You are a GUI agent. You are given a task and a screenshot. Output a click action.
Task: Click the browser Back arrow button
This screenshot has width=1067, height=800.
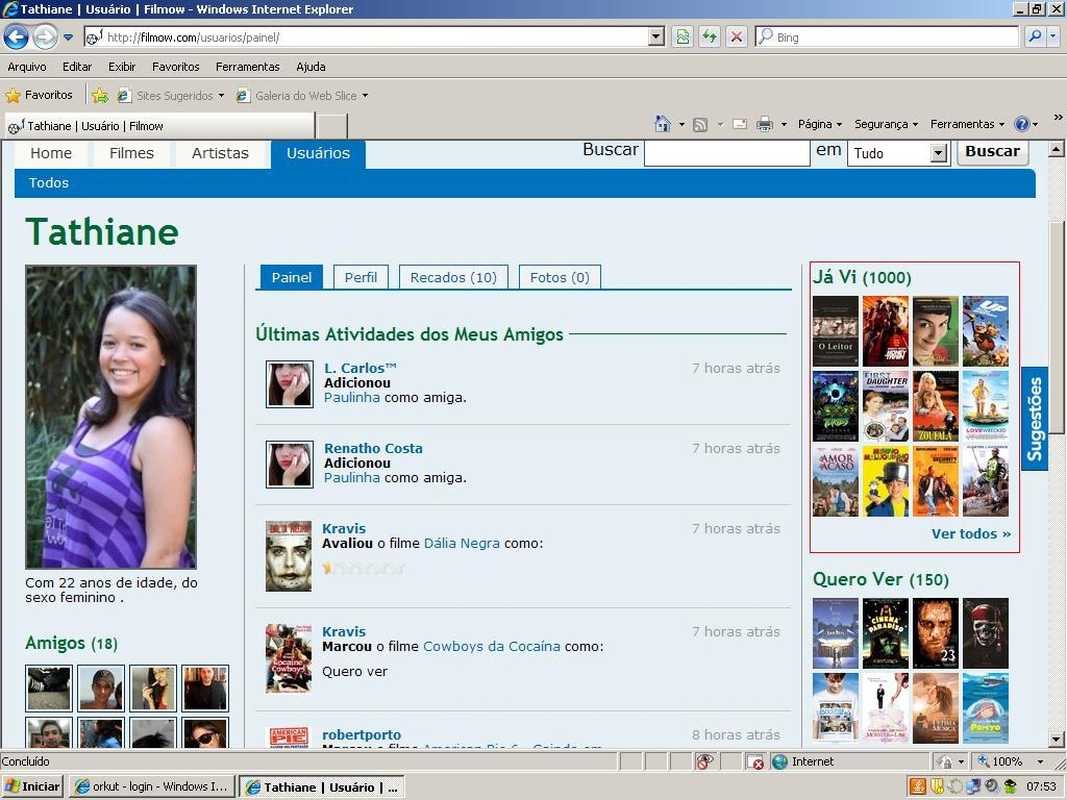point(16,37)
